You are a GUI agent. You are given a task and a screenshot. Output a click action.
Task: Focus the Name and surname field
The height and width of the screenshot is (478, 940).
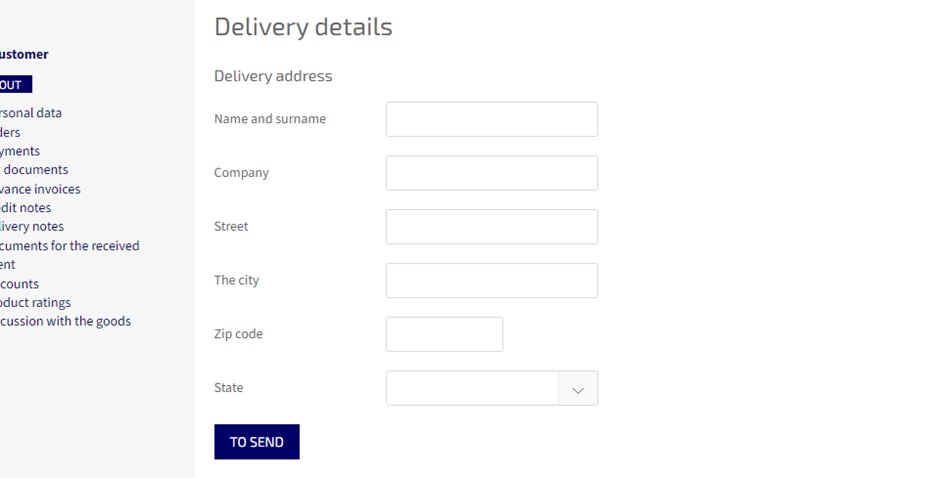pos(492,119)
